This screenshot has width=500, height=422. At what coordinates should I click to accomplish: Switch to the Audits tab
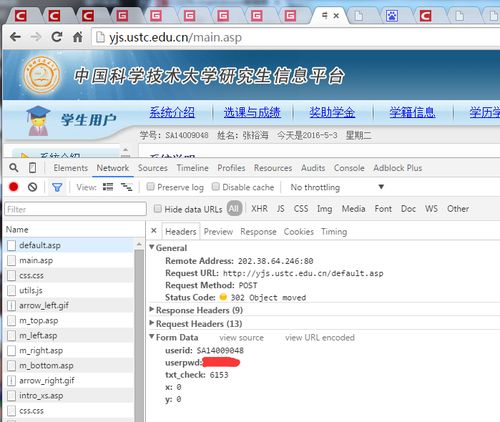tap(313, 168)
